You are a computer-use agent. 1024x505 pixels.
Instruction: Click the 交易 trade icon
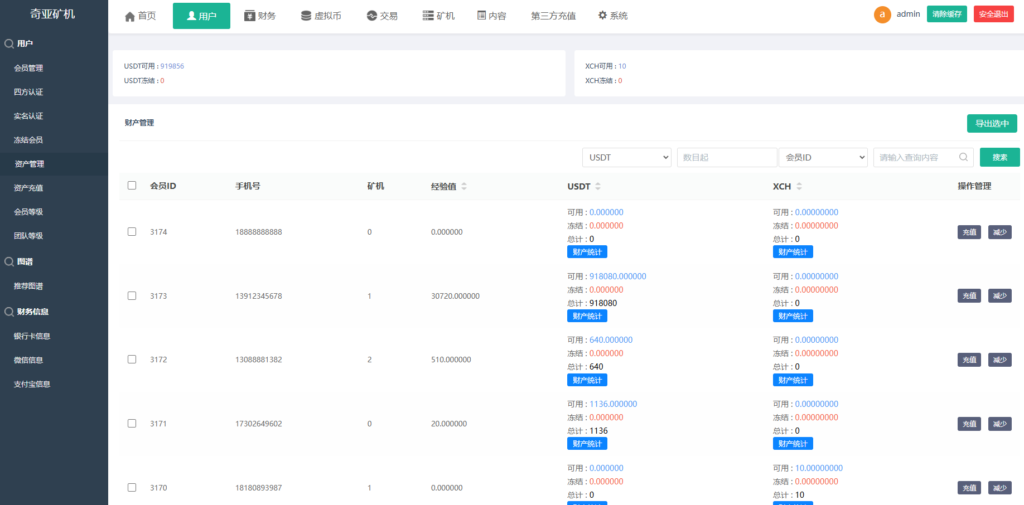(372, 16)
